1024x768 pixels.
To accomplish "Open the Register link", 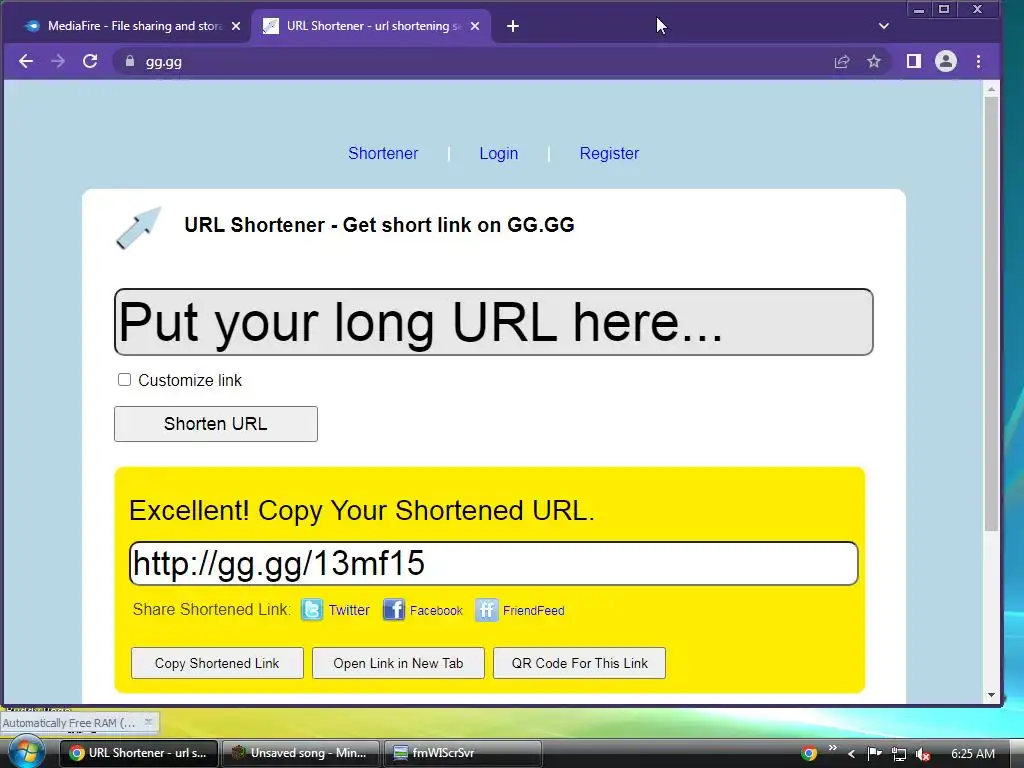I will point(609,153).
